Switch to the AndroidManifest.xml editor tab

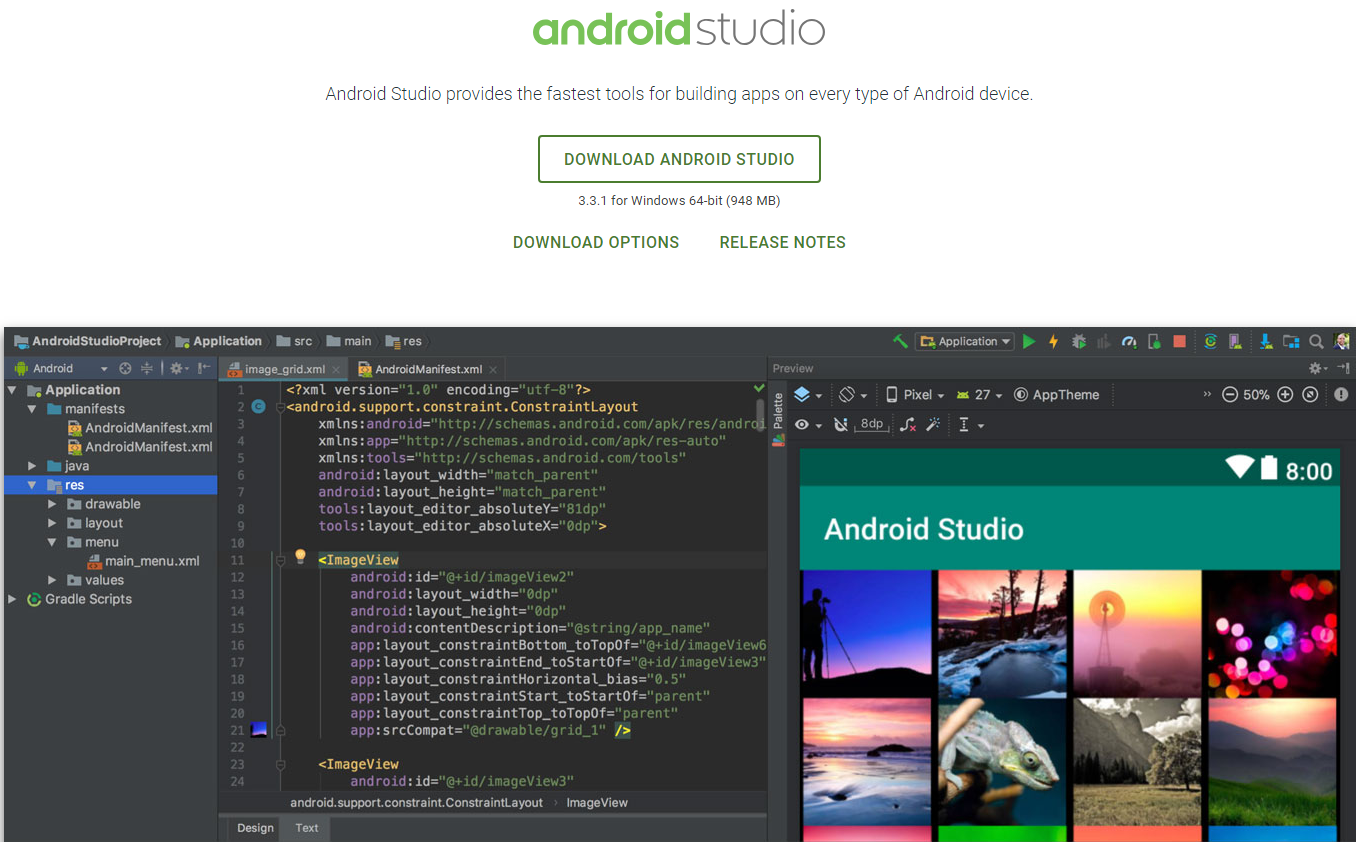(428, 369)
